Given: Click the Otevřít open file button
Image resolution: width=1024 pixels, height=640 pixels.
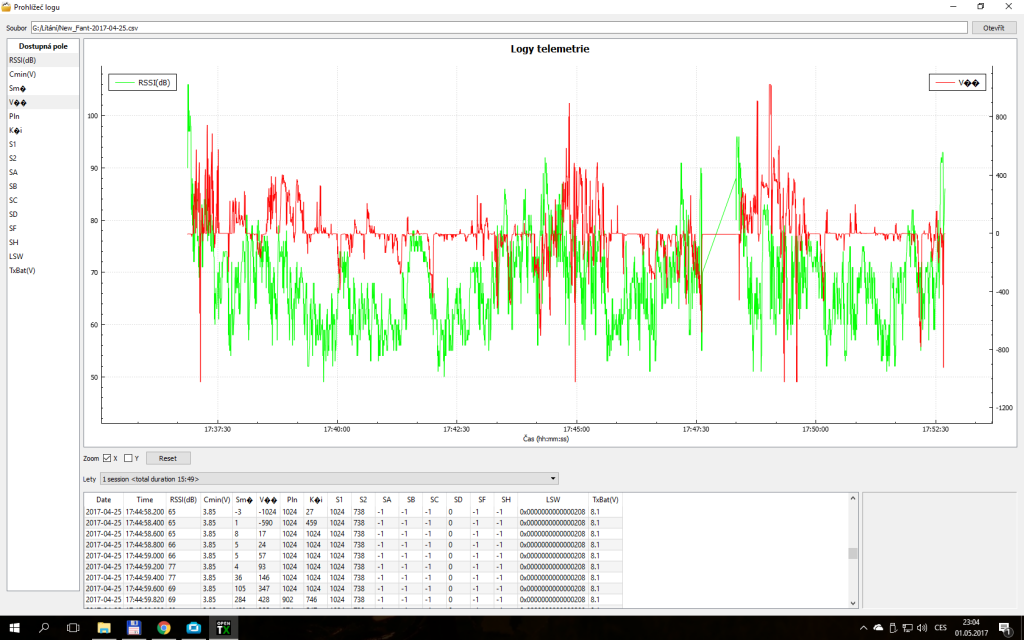Looking at the screenshot, I should [x=993, y=28].
